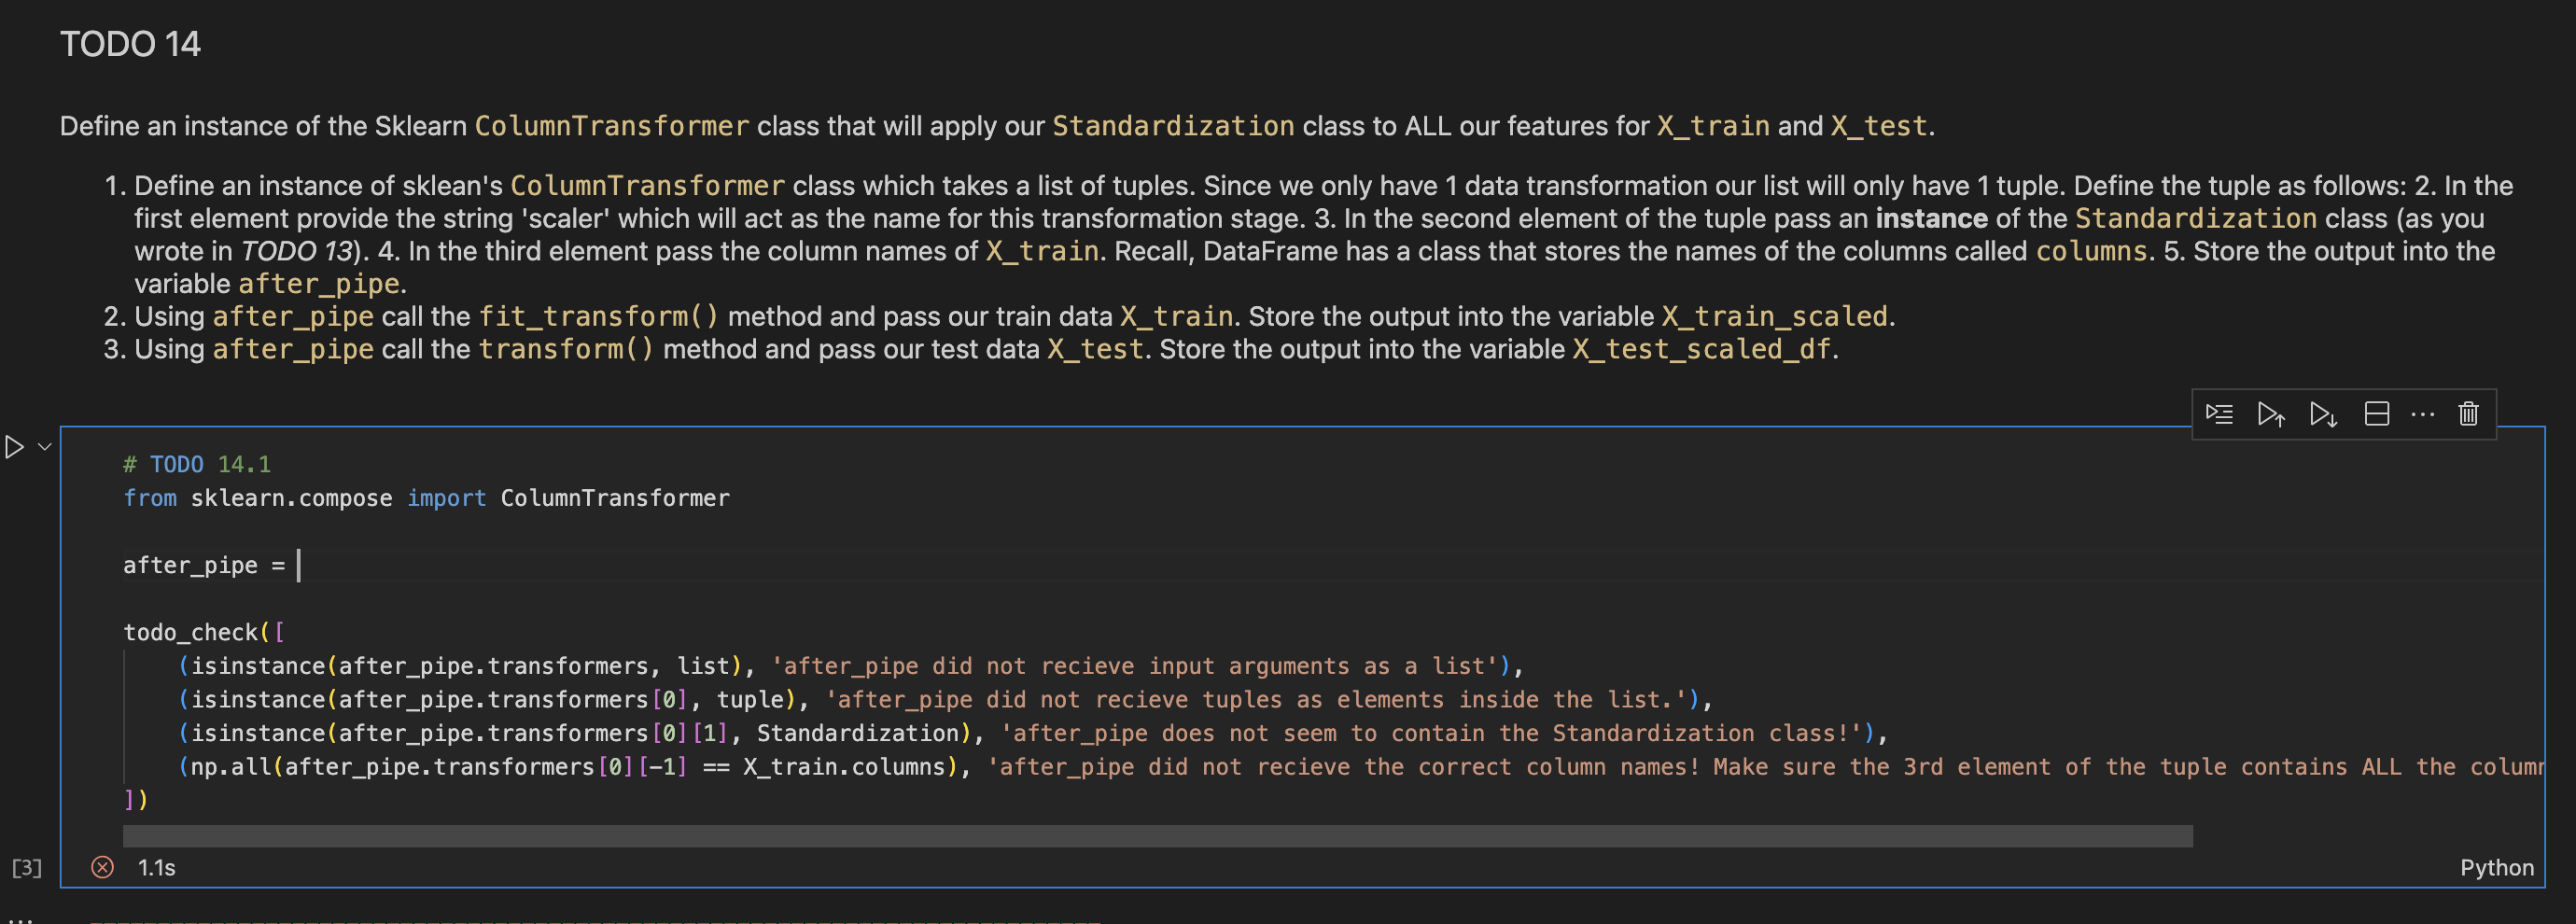Execute all cells above using the play-up icon
Screen dimensions: 2576x924
pyautogui.click(x=2271, y=413)
